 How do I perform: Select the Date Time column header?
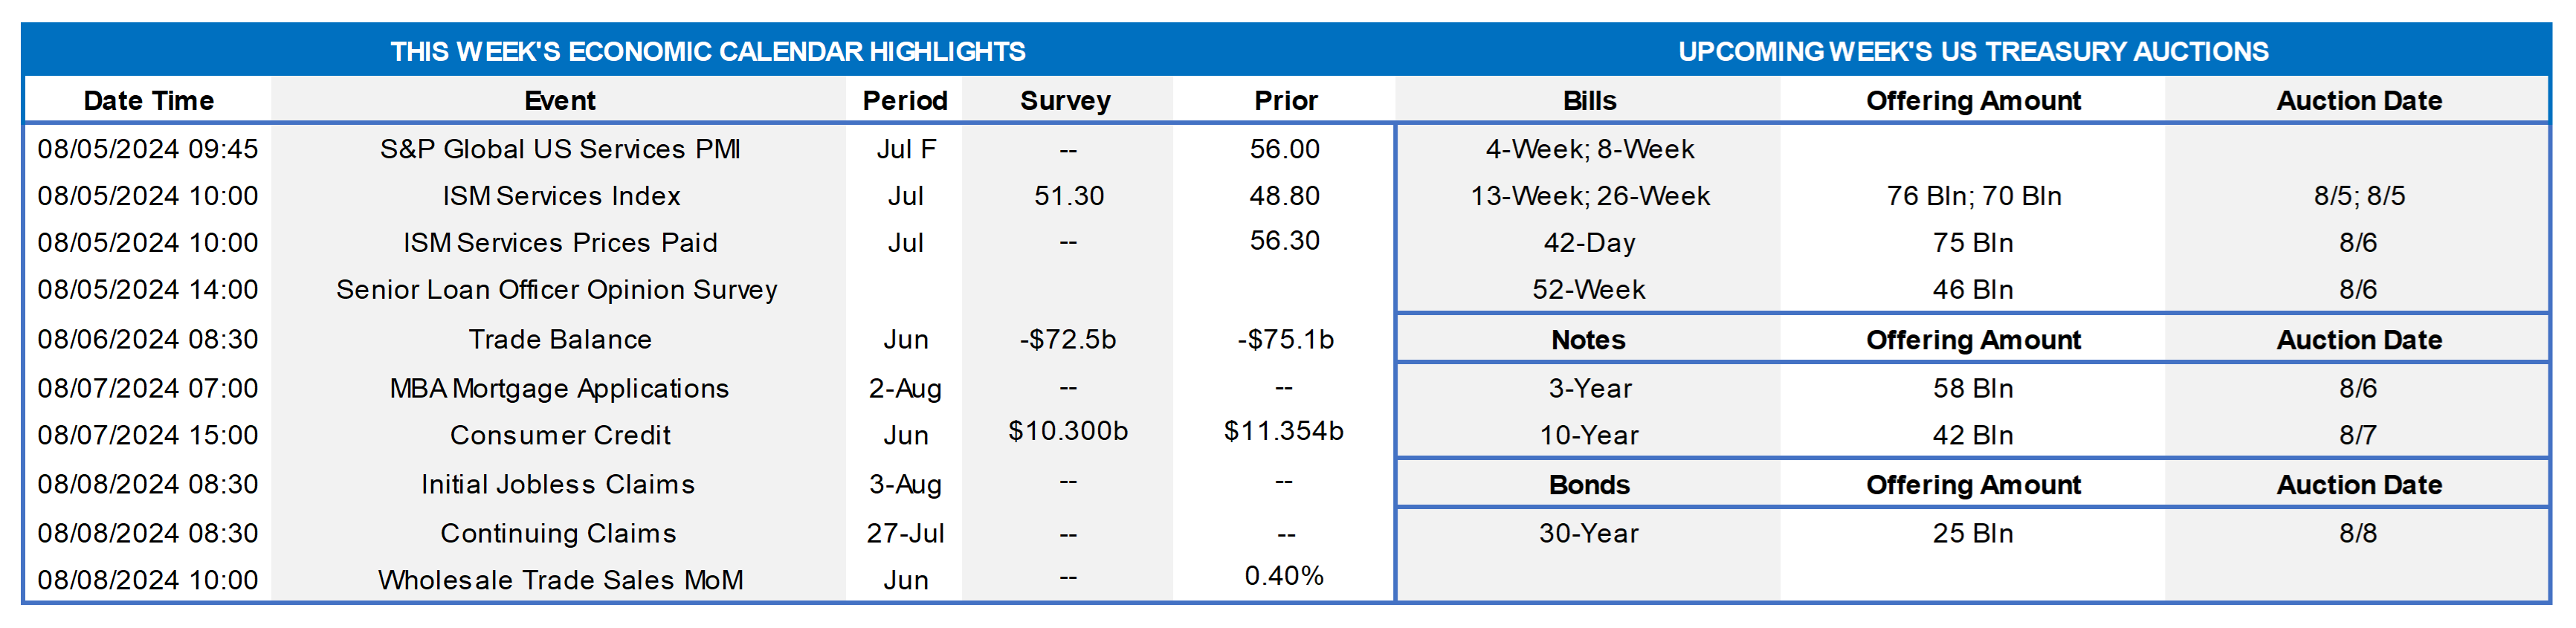point(148,101)
